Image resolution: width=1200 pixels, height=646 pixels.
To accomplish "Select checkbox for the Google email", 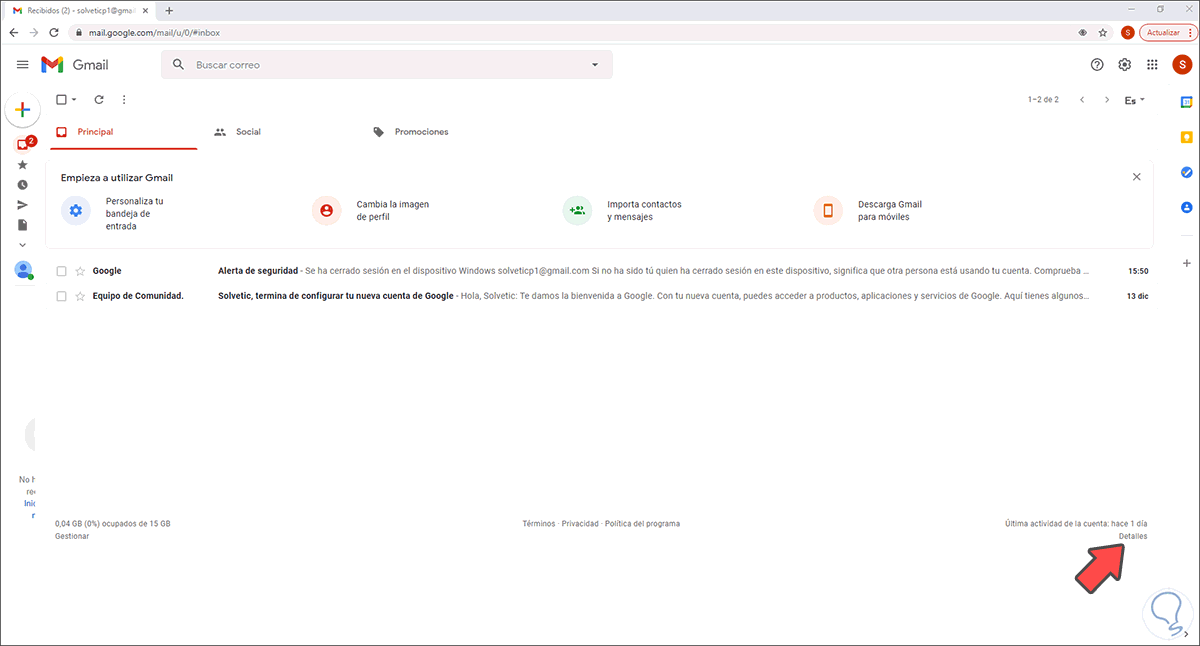I will click(x=61, y=271).
